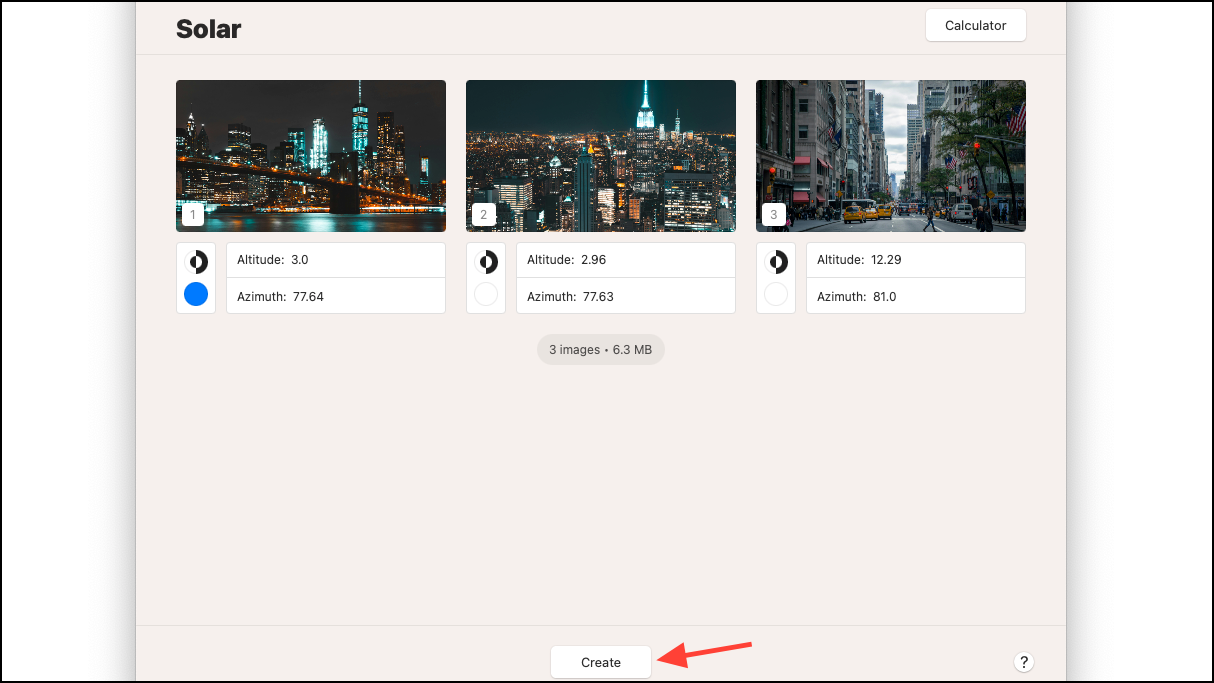This screenshot has width=1214, height=683.
Task: Click number badge 3 on third image
Action: click(773, 215)
